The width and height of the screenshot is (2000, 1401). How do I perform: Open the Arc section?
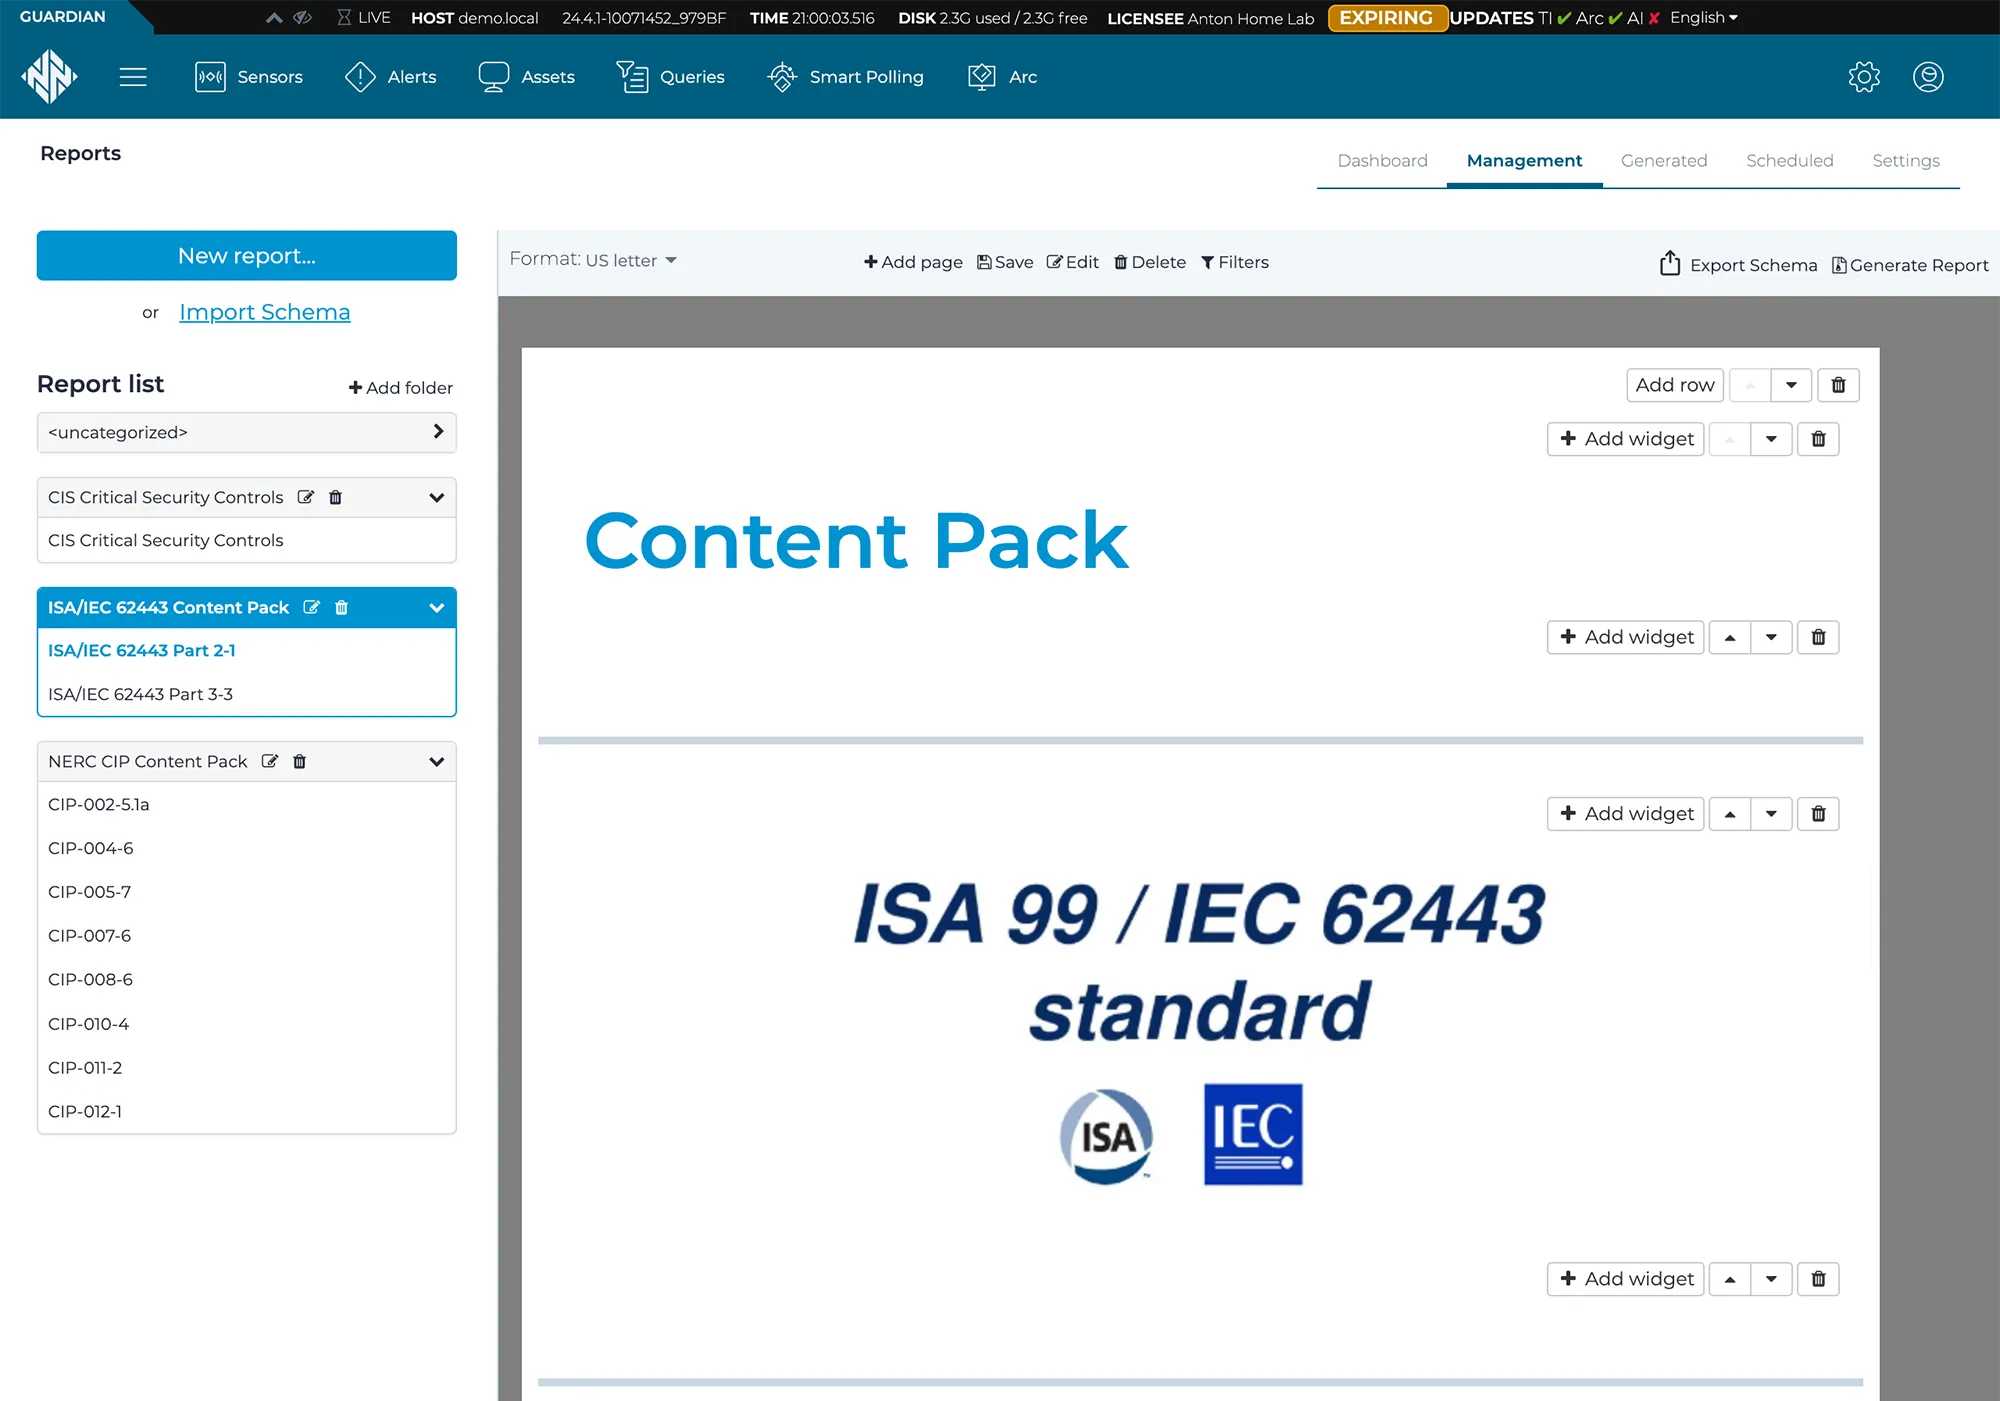(1002, 77)
